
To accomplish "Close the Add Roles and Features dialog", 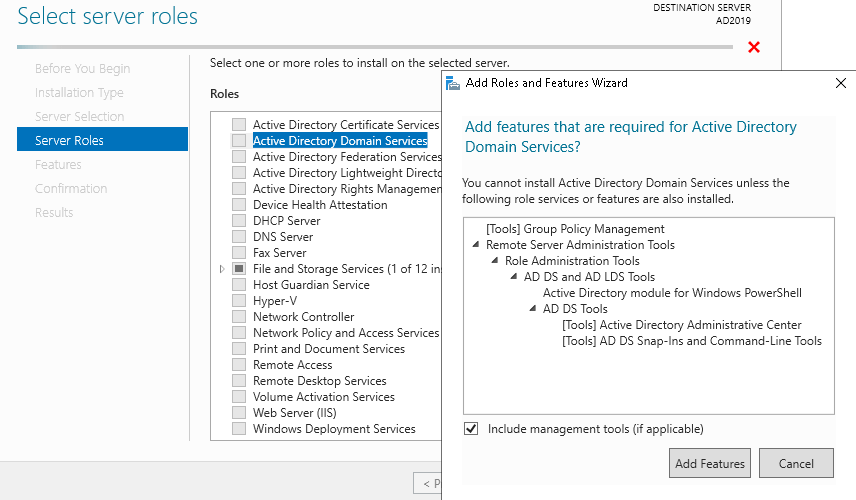I will [841, 83].
